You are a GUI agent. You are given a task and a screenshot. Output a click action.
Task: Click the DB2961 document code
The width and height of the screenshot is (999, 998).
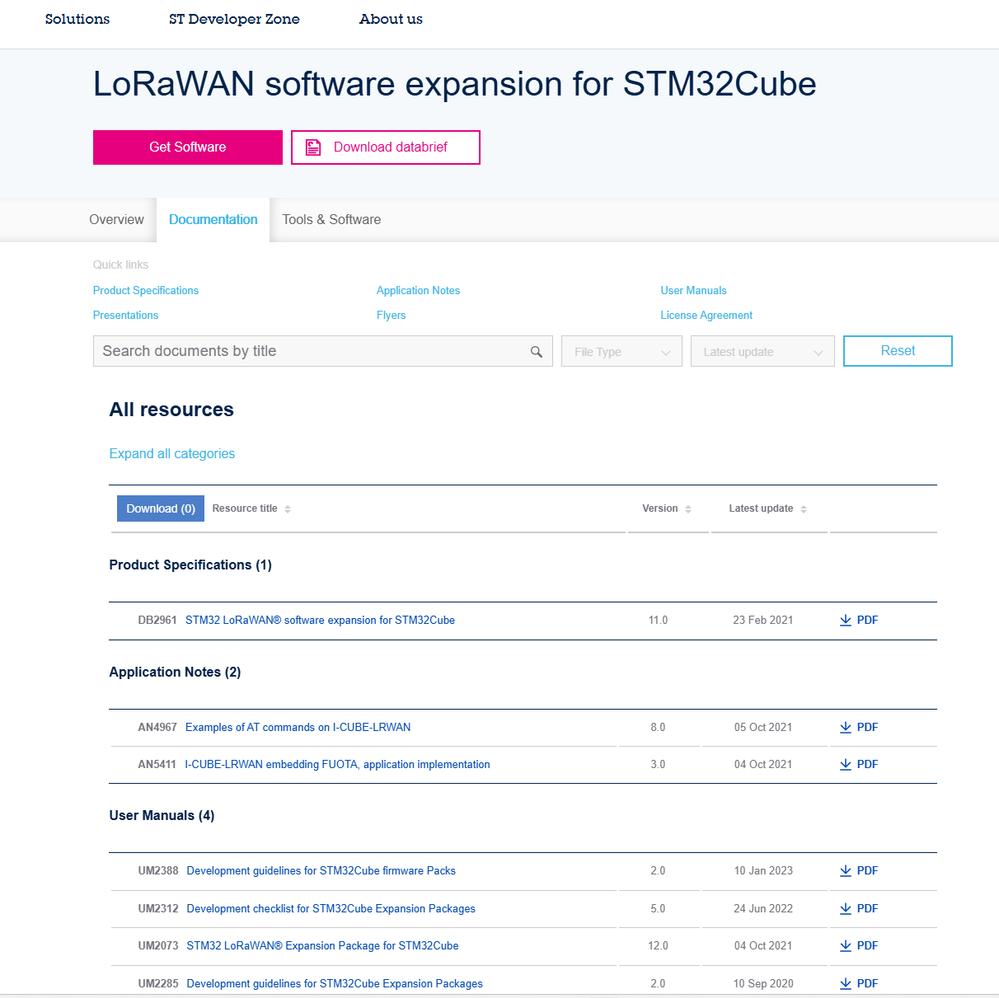click(x=157, y=620)
